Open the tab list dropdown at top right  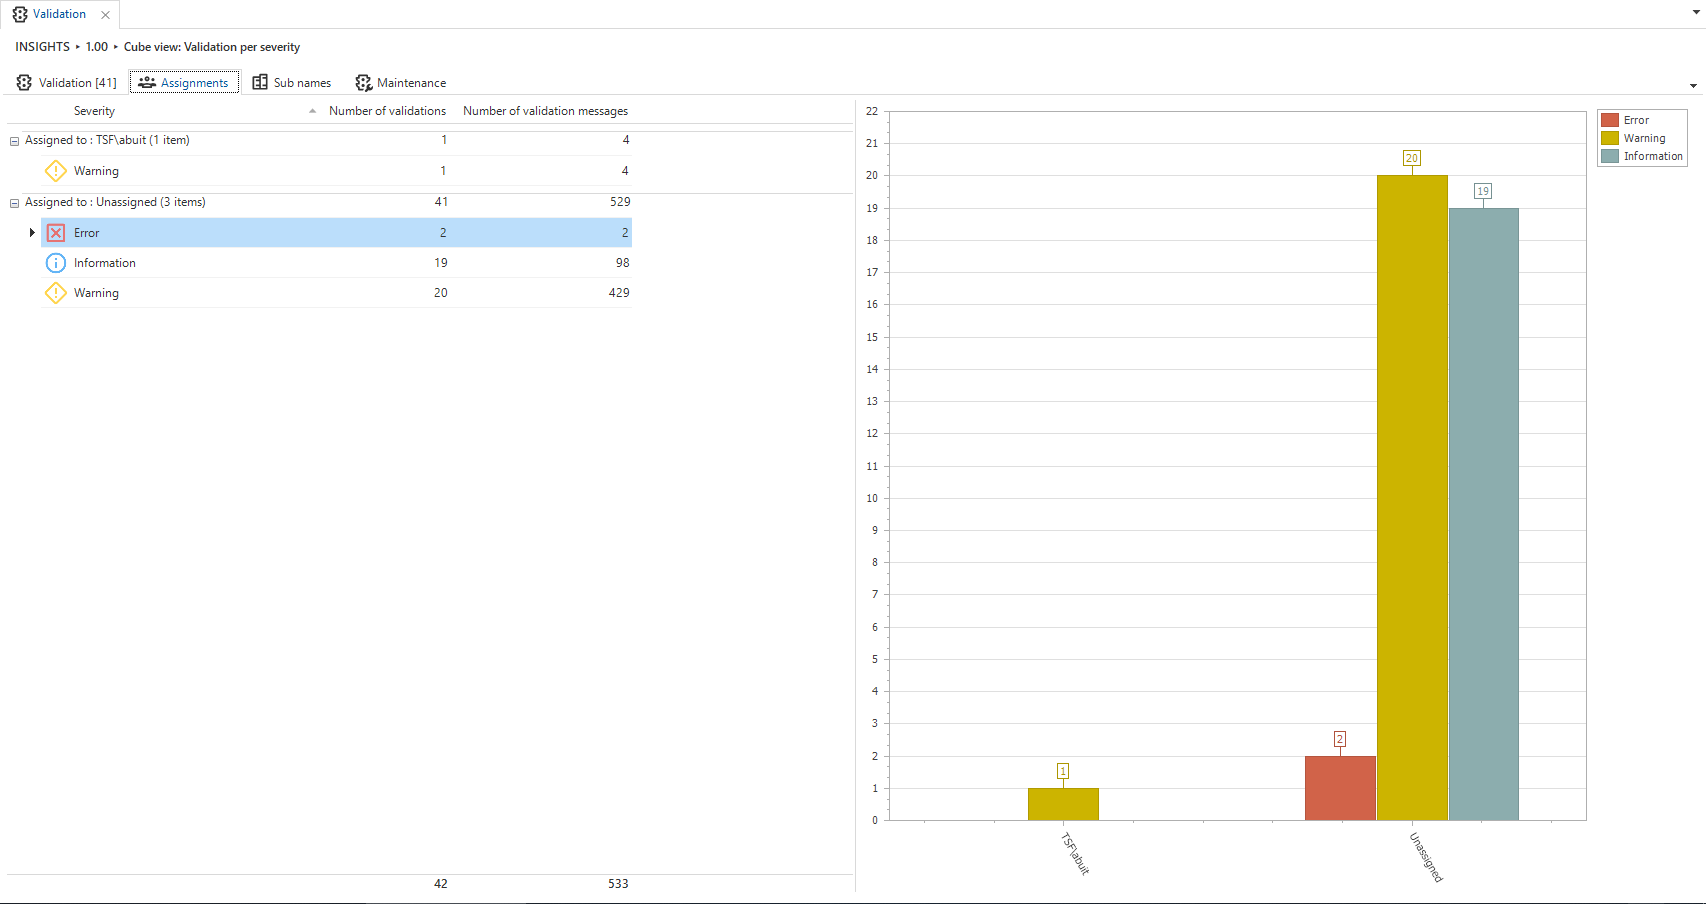pyautogui.click(x=1694, y=13)
